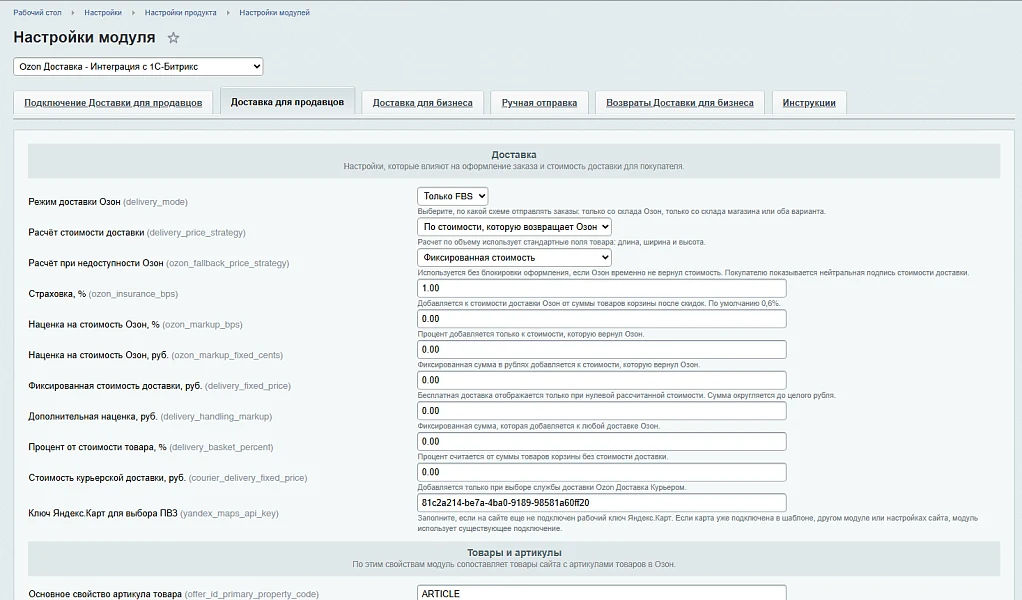Open the 'Расчёт при недоступности Озон' dropdown

(x=514, y=257)
